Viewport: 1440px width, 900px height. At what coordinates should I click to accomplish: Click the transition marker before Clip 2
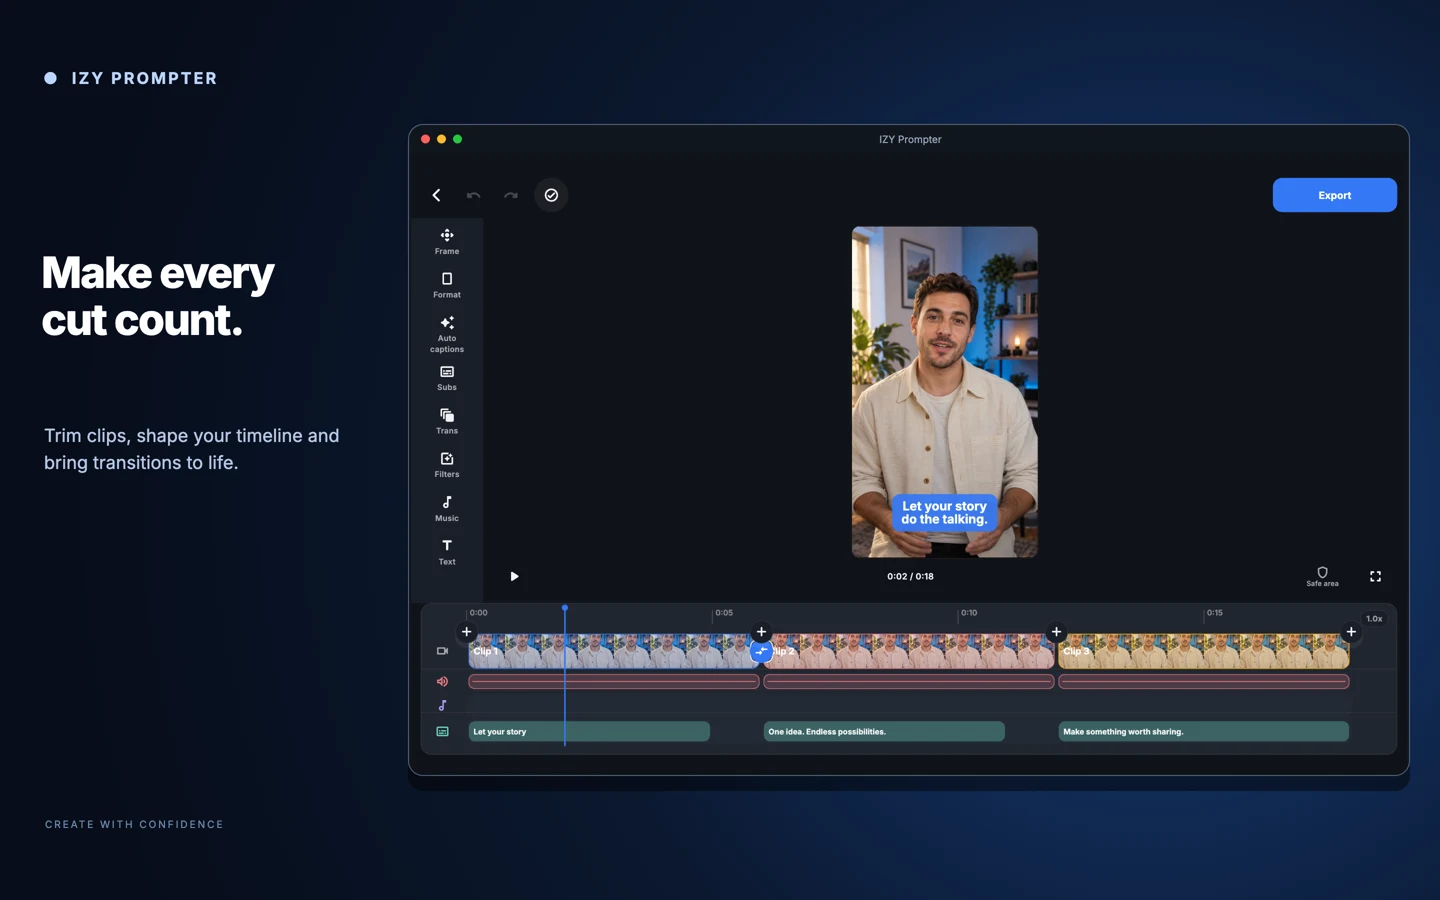pos(761,652)
